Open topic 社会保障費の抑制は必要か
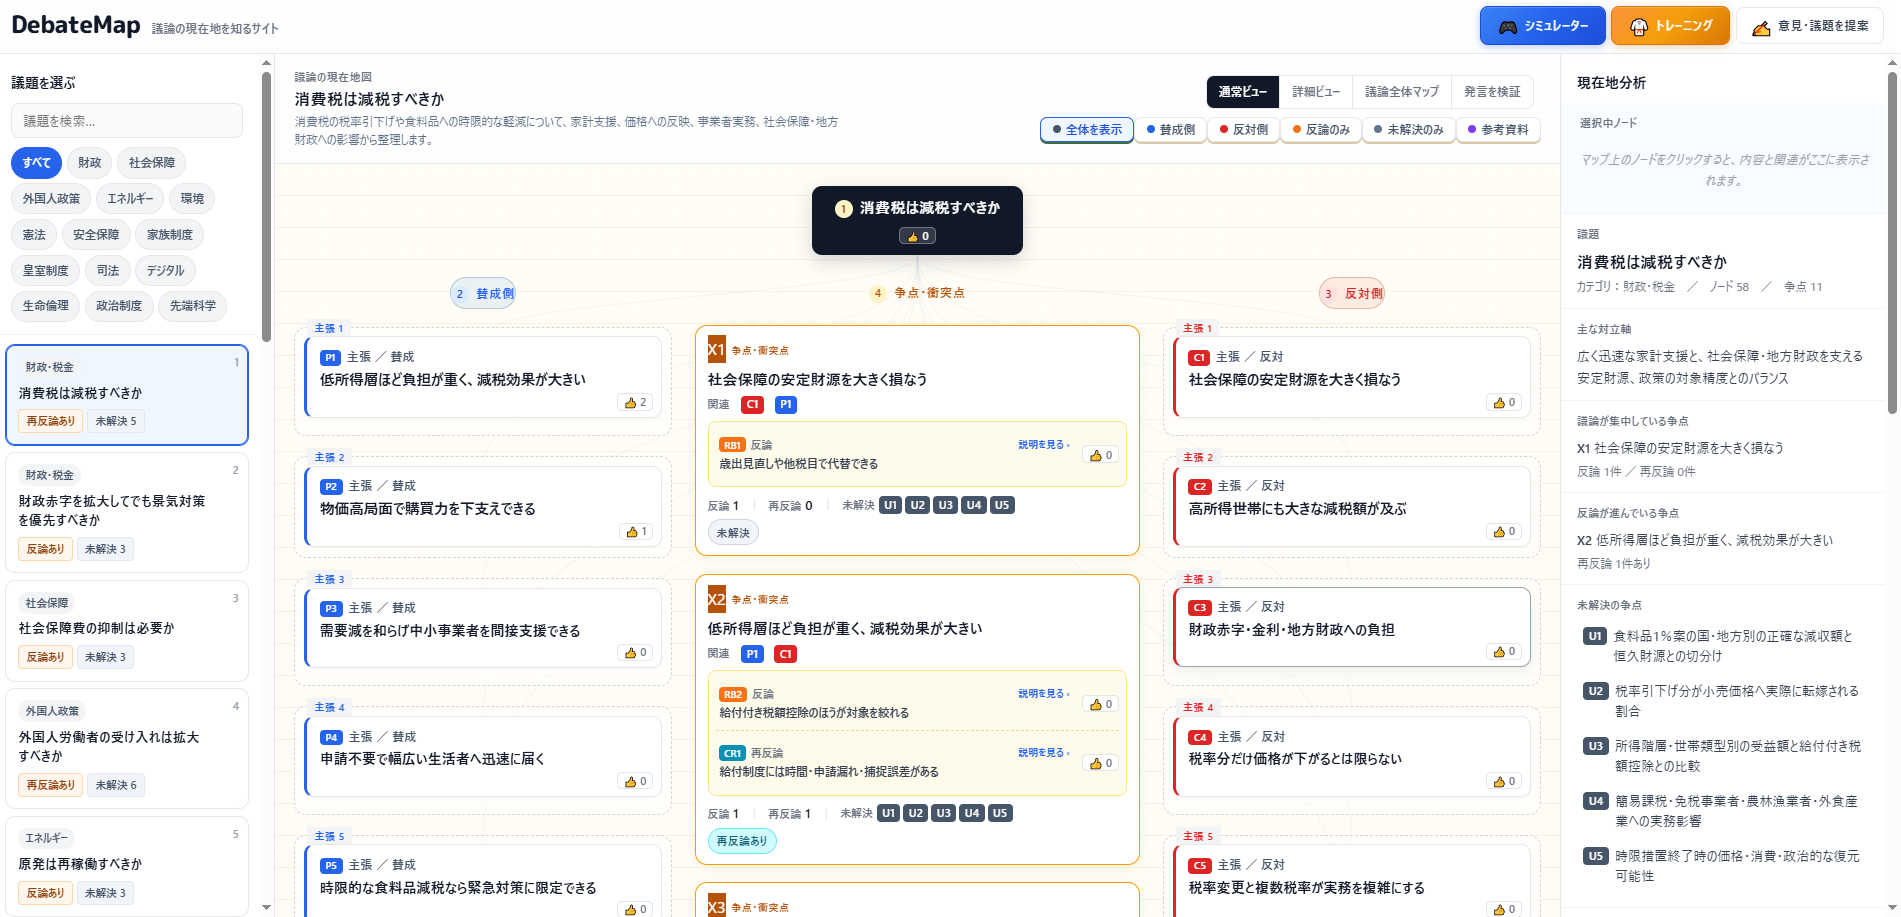This screenshot has width=1901, height=917. [127, 631]
